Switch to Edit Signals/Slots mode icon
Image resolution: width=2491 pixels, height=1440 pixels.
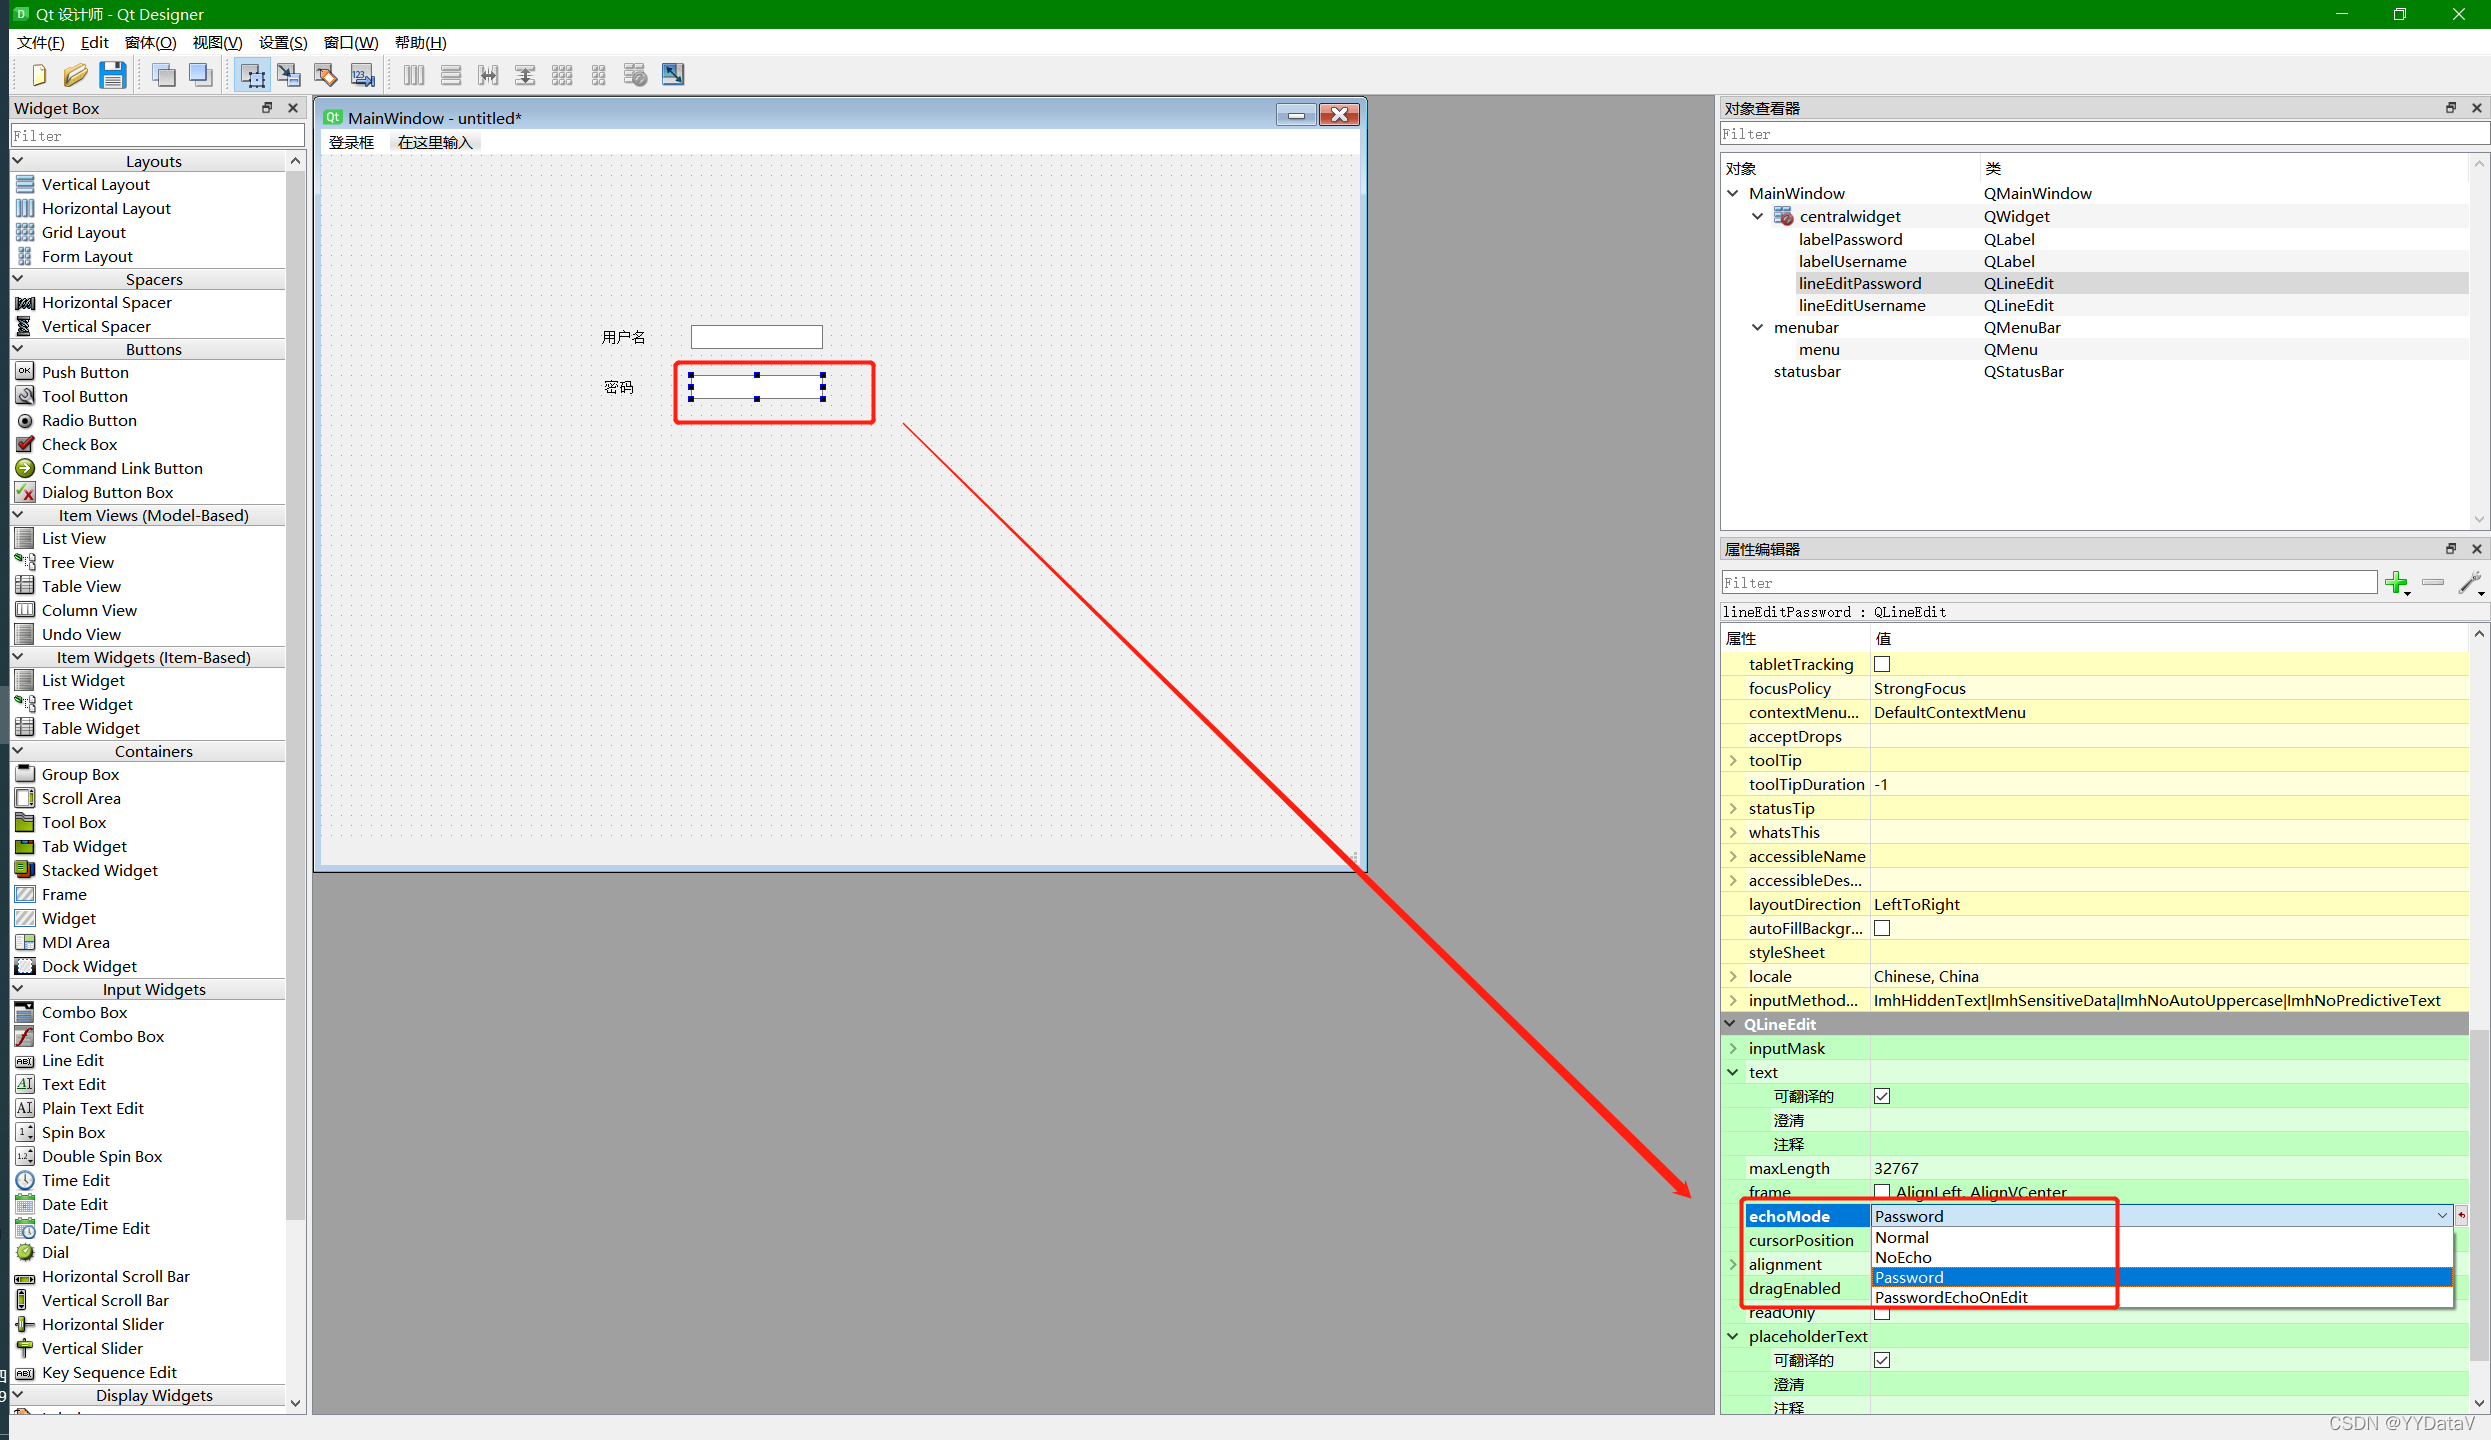289,75
